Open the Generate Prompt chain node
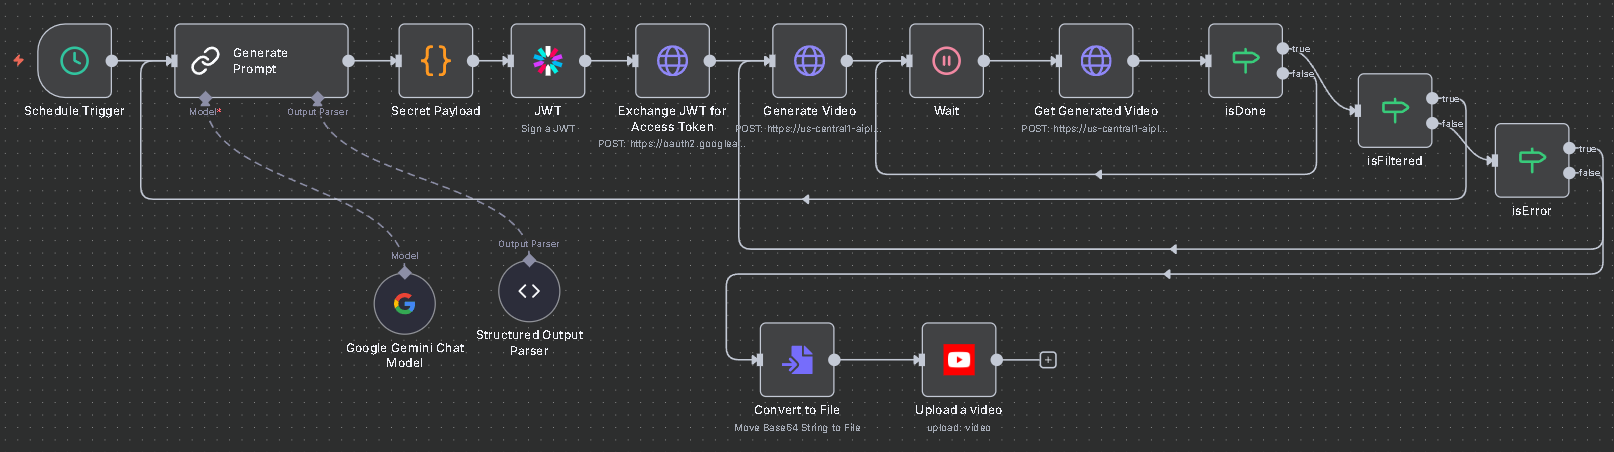Screen dimensions: 1614x452 coord(261,61)
